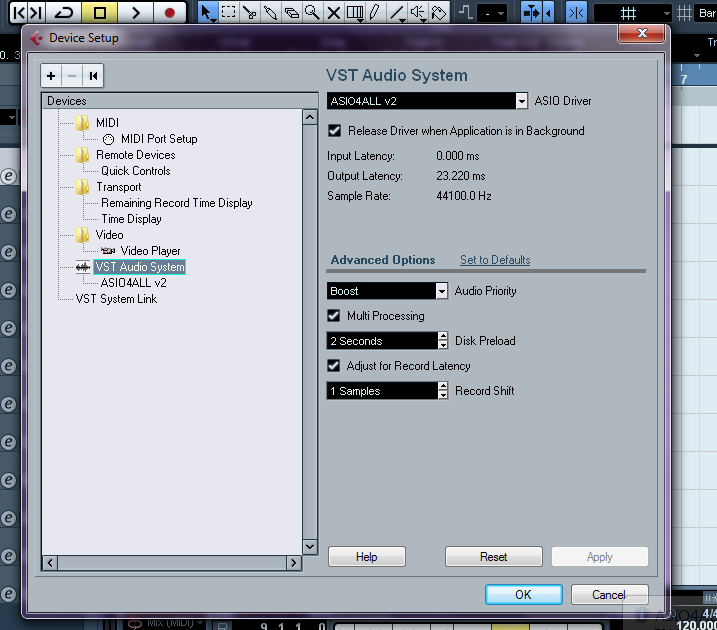Select VST System Link entry
Screen dimensions: 717x630
[x=116, y=299]
